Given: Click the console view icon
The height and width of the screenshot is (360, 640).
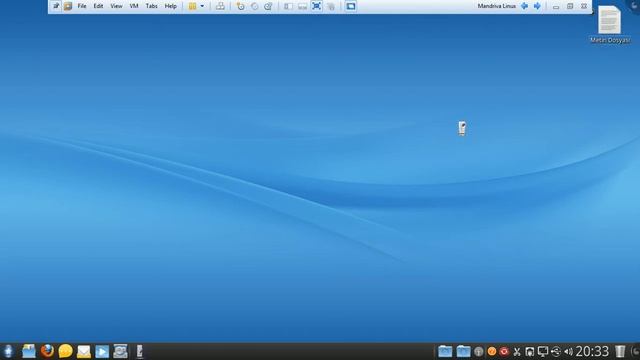Looking at the screenshot, I should (x=351, y=6).
